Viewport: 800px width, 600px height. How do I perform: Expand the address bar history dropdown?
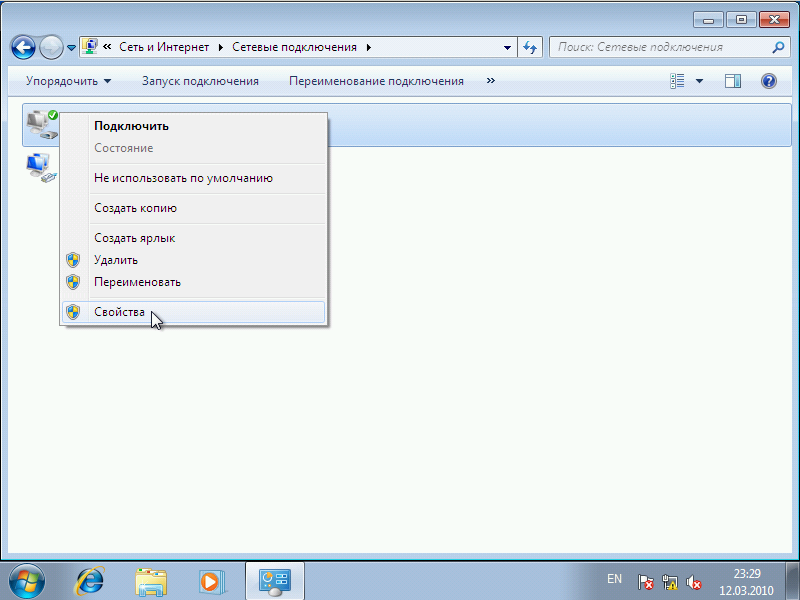click(508, 47)
